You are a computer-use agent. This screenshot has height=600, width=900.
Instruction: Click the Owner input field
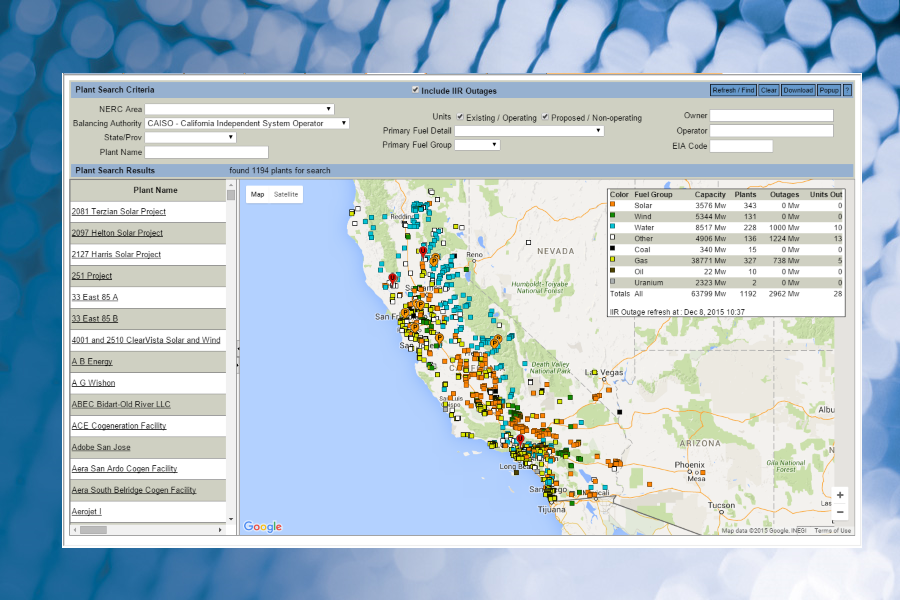pyautogui.click(x=771, y=115)
